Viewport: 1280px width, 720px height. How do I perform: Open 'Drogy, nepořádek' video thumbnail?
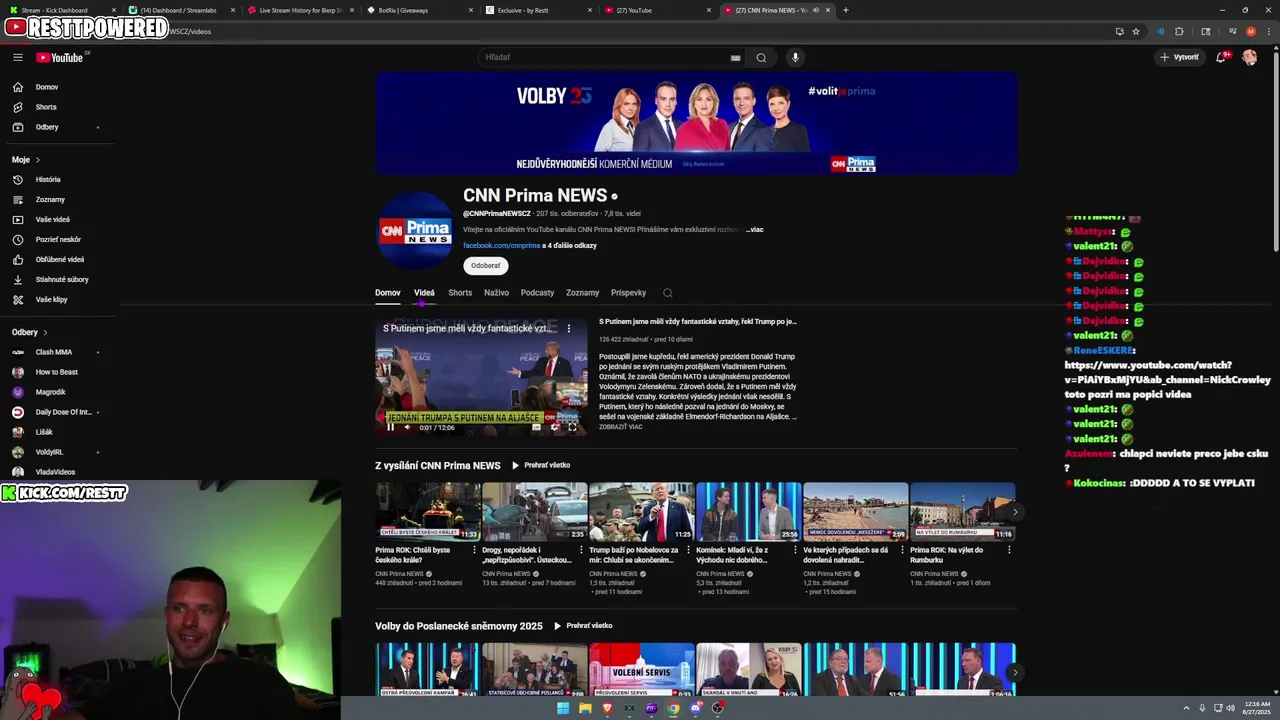coord(534,512)
